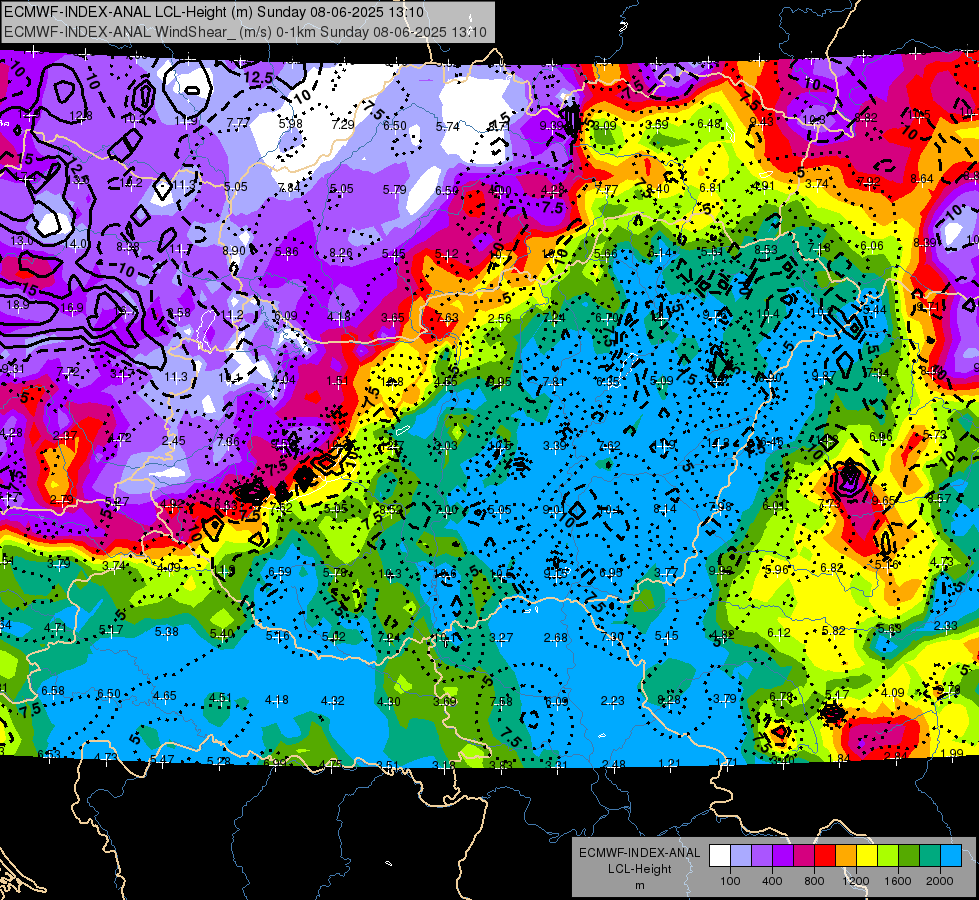Click the wind shear value '3.27'

[501, 638]
